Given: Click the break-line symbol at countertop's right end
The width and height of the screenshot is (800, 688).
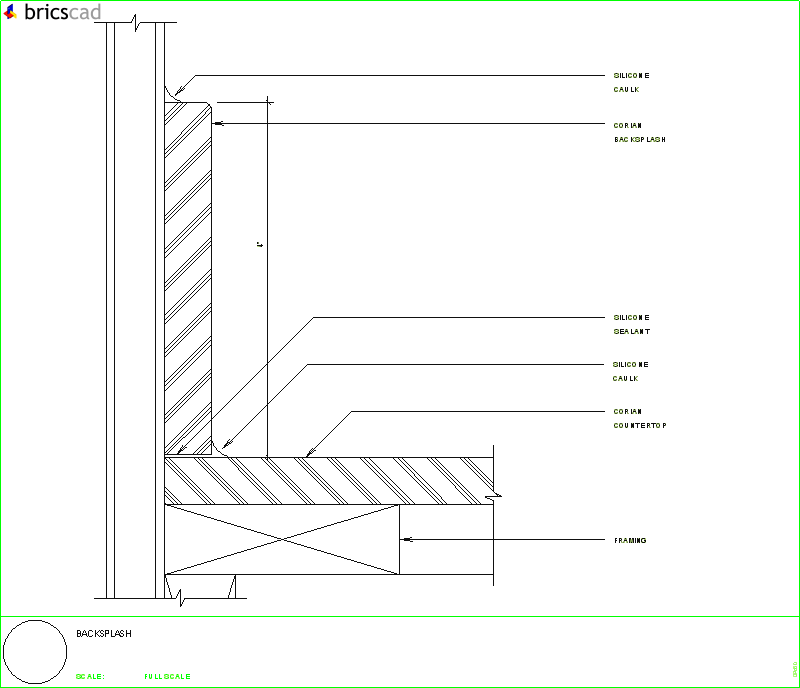Looking at the screenshot, I should [x=495, y=491].
